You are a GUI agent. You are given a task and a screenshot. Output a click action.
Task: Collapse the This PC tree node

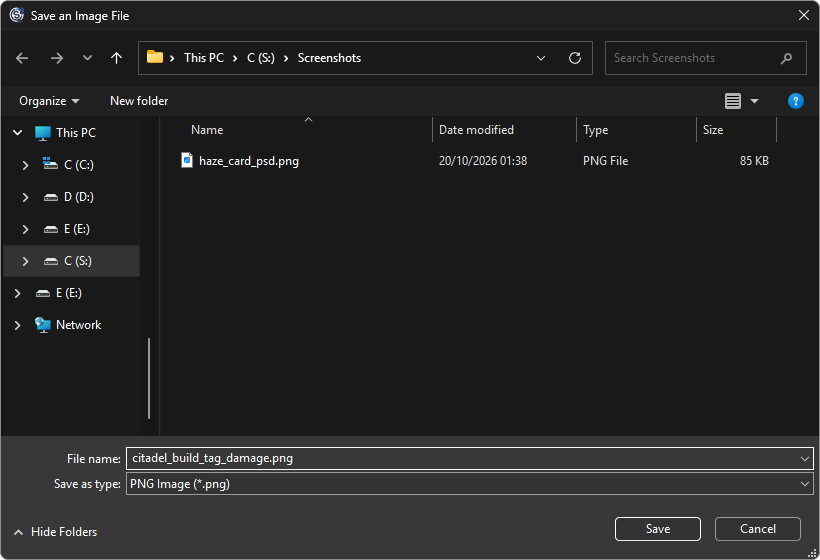coord(18,133)
